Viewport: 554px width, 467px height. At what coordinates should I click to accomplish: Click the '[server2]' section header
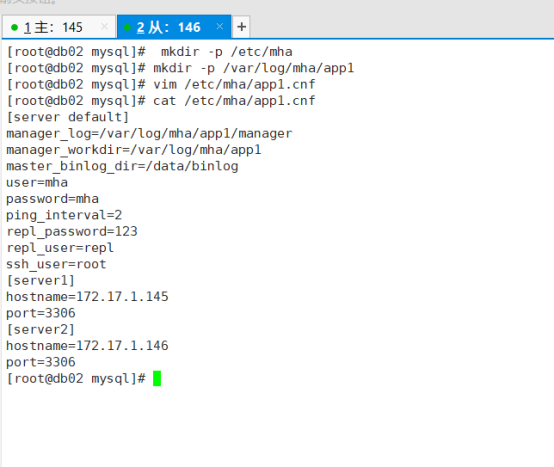coord(41,329)
